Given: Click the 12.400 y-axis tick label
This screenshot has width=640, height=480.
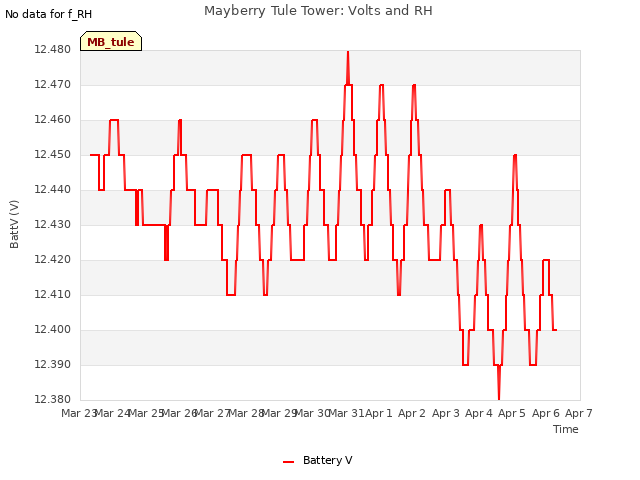Looking at the screenshot, I should 52,329.
